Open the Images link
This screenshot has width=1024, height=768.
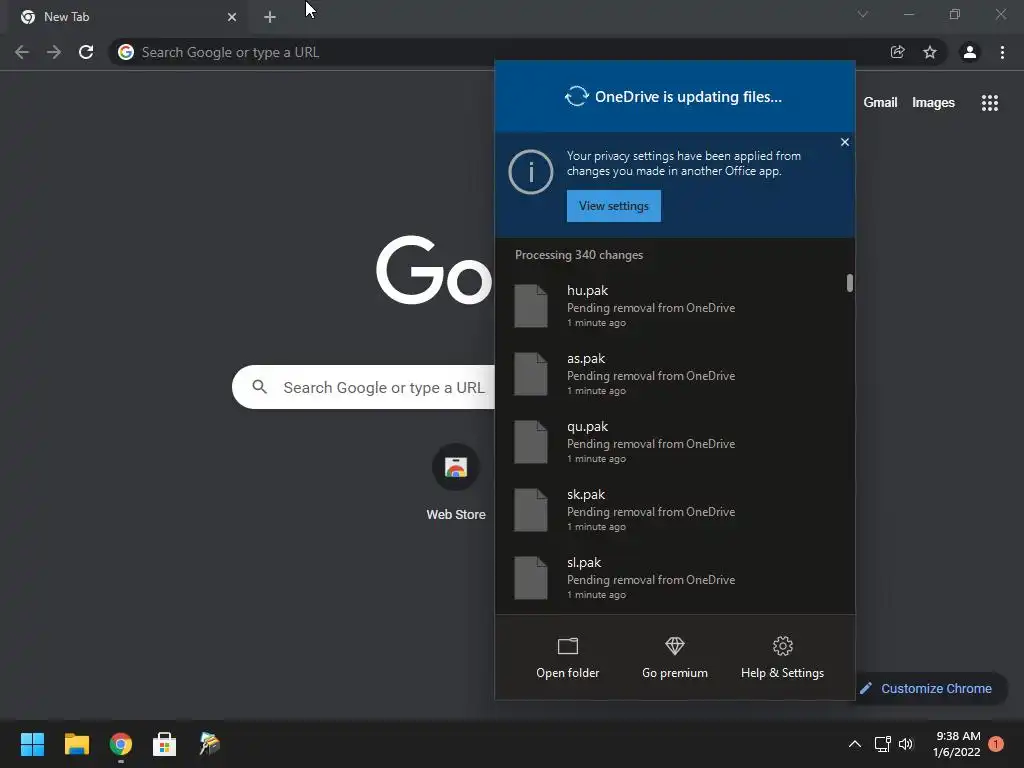point(933,103)
